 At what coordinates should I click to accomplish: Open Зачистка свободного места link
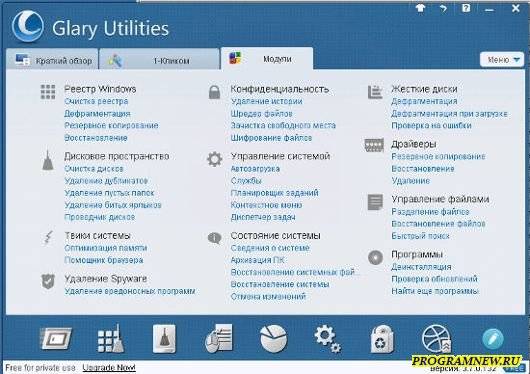(283, 125)
